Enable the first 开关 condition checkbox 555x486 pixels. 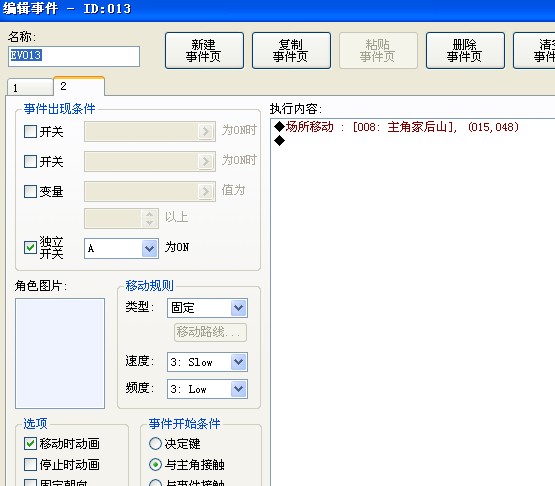tap(30, 131)
